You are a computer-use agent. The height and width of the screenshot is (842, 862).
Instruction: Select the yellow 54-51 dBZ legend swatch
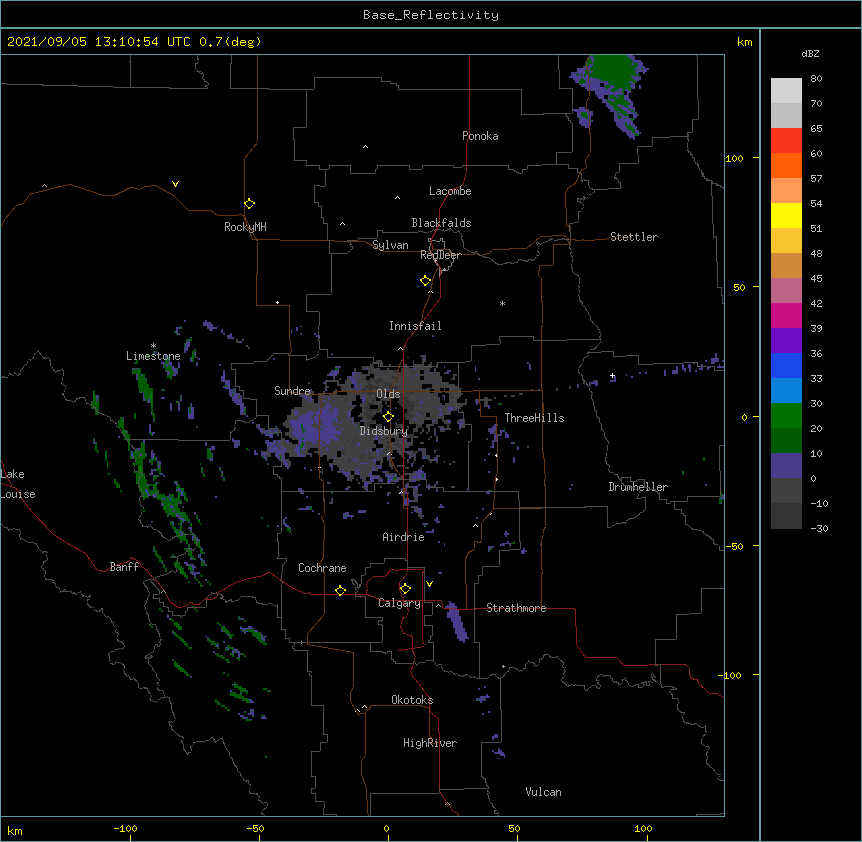tap(786, 215)
